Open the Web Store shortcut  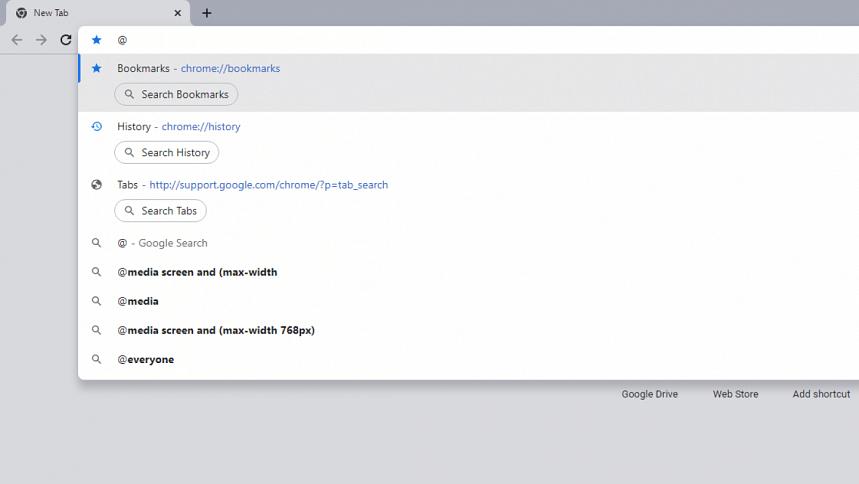(735, 394)
